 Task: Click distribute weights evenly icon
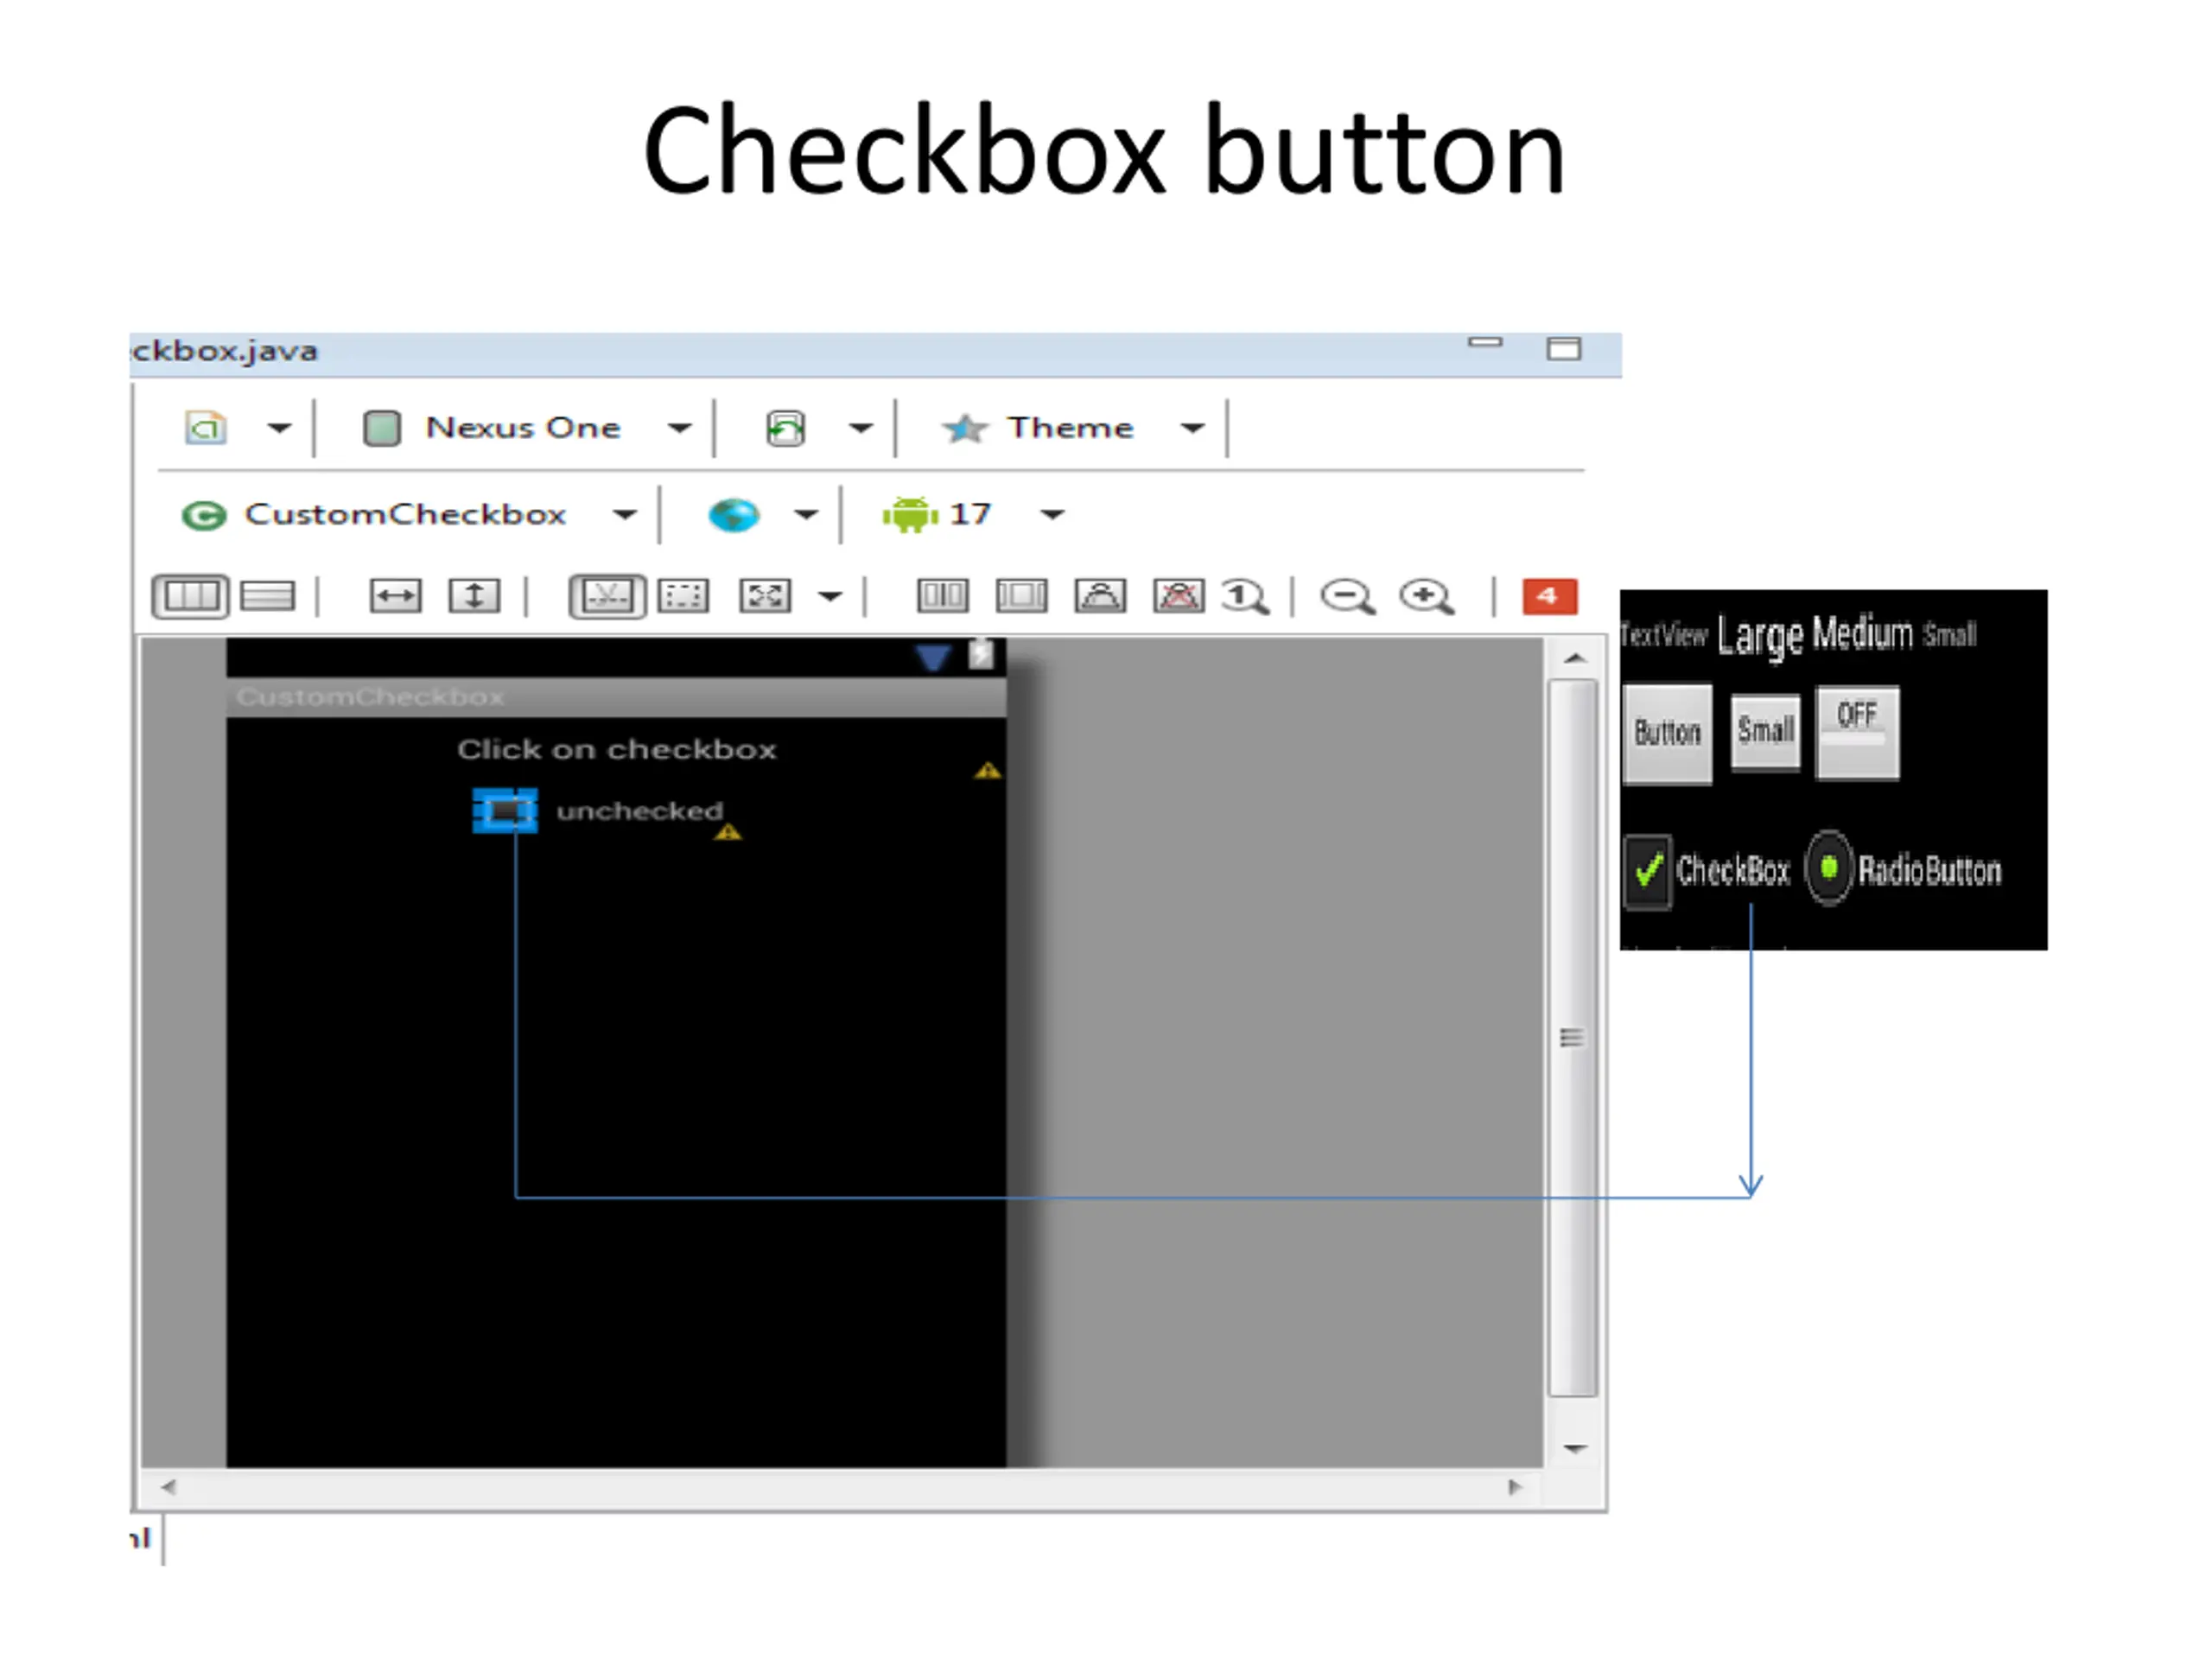click(x=942, y=596)
